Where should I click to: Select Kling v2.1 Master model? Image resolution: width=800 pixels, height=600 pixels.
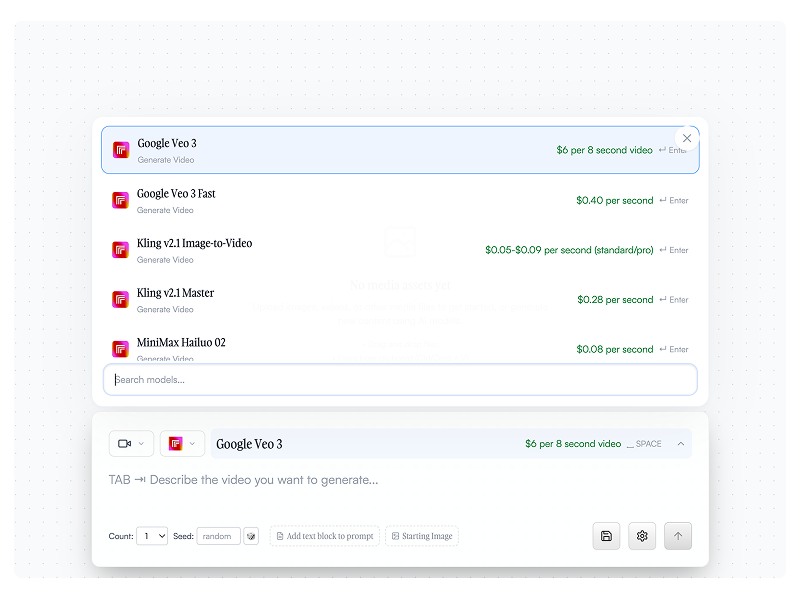[x=400, y=299]
